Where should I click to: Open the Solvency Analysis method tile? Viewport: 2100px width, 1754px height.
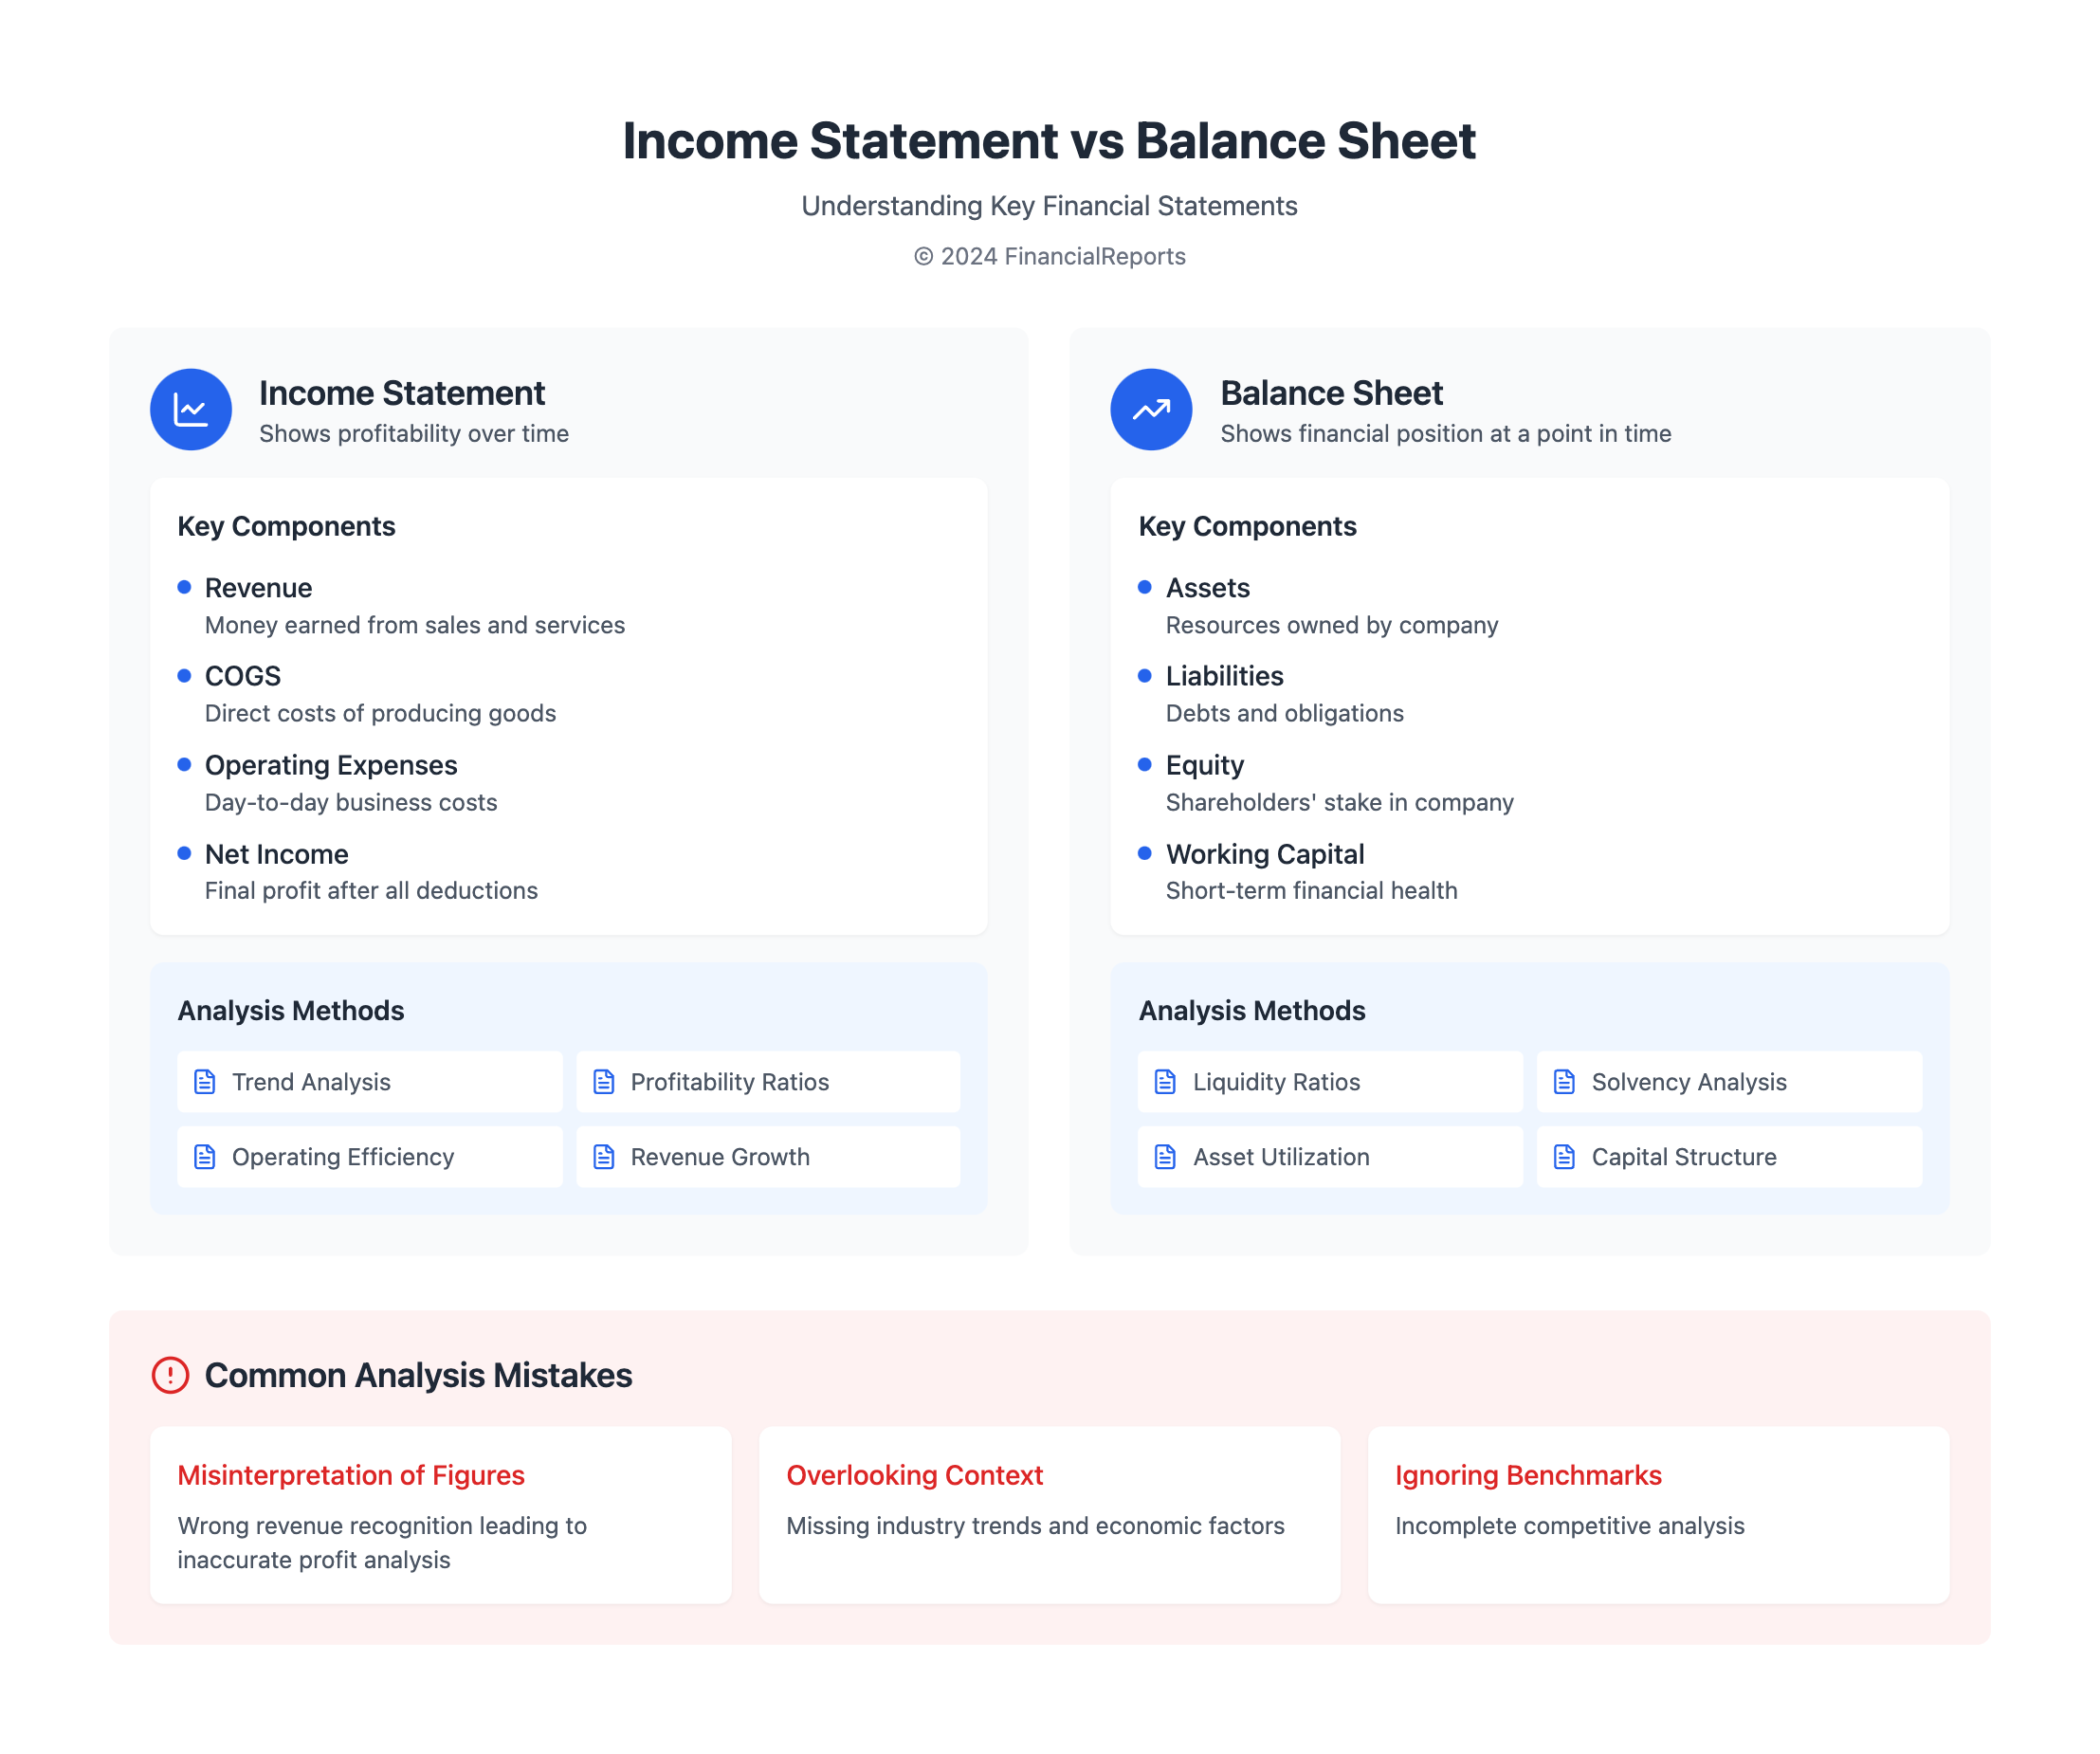(x=1728, y=1082)
